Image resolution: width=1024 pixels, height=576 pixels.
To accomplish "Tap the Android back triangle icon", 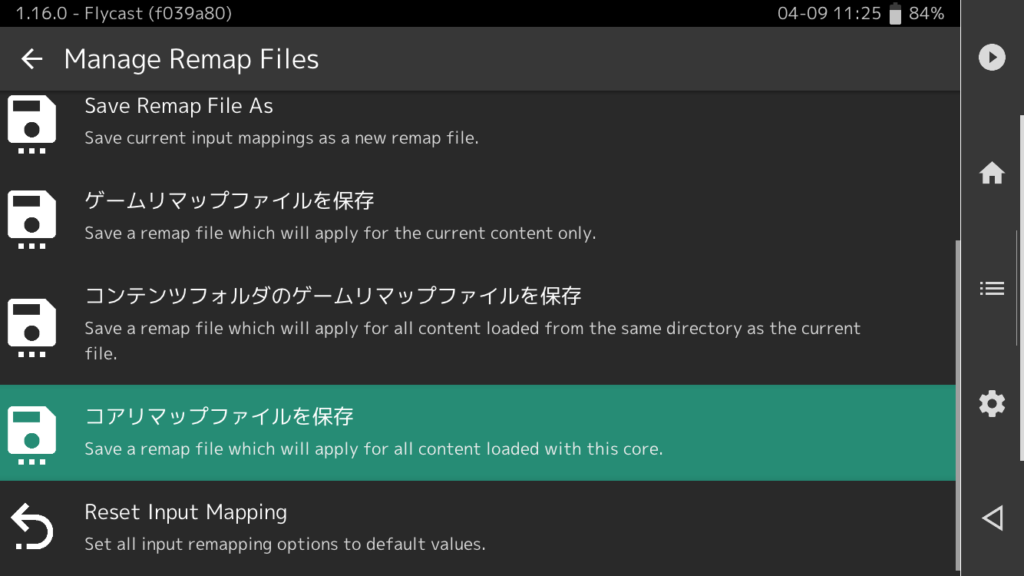I will point(993,518).
